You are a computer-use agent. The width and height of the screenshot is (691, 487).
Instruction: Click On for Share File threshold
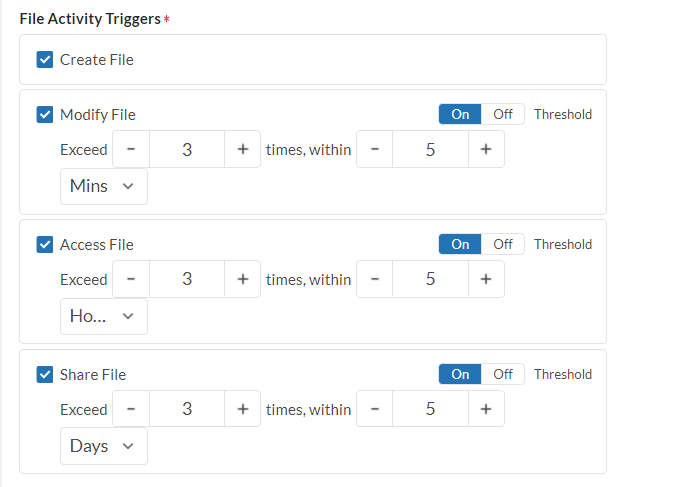coord(460,374)
